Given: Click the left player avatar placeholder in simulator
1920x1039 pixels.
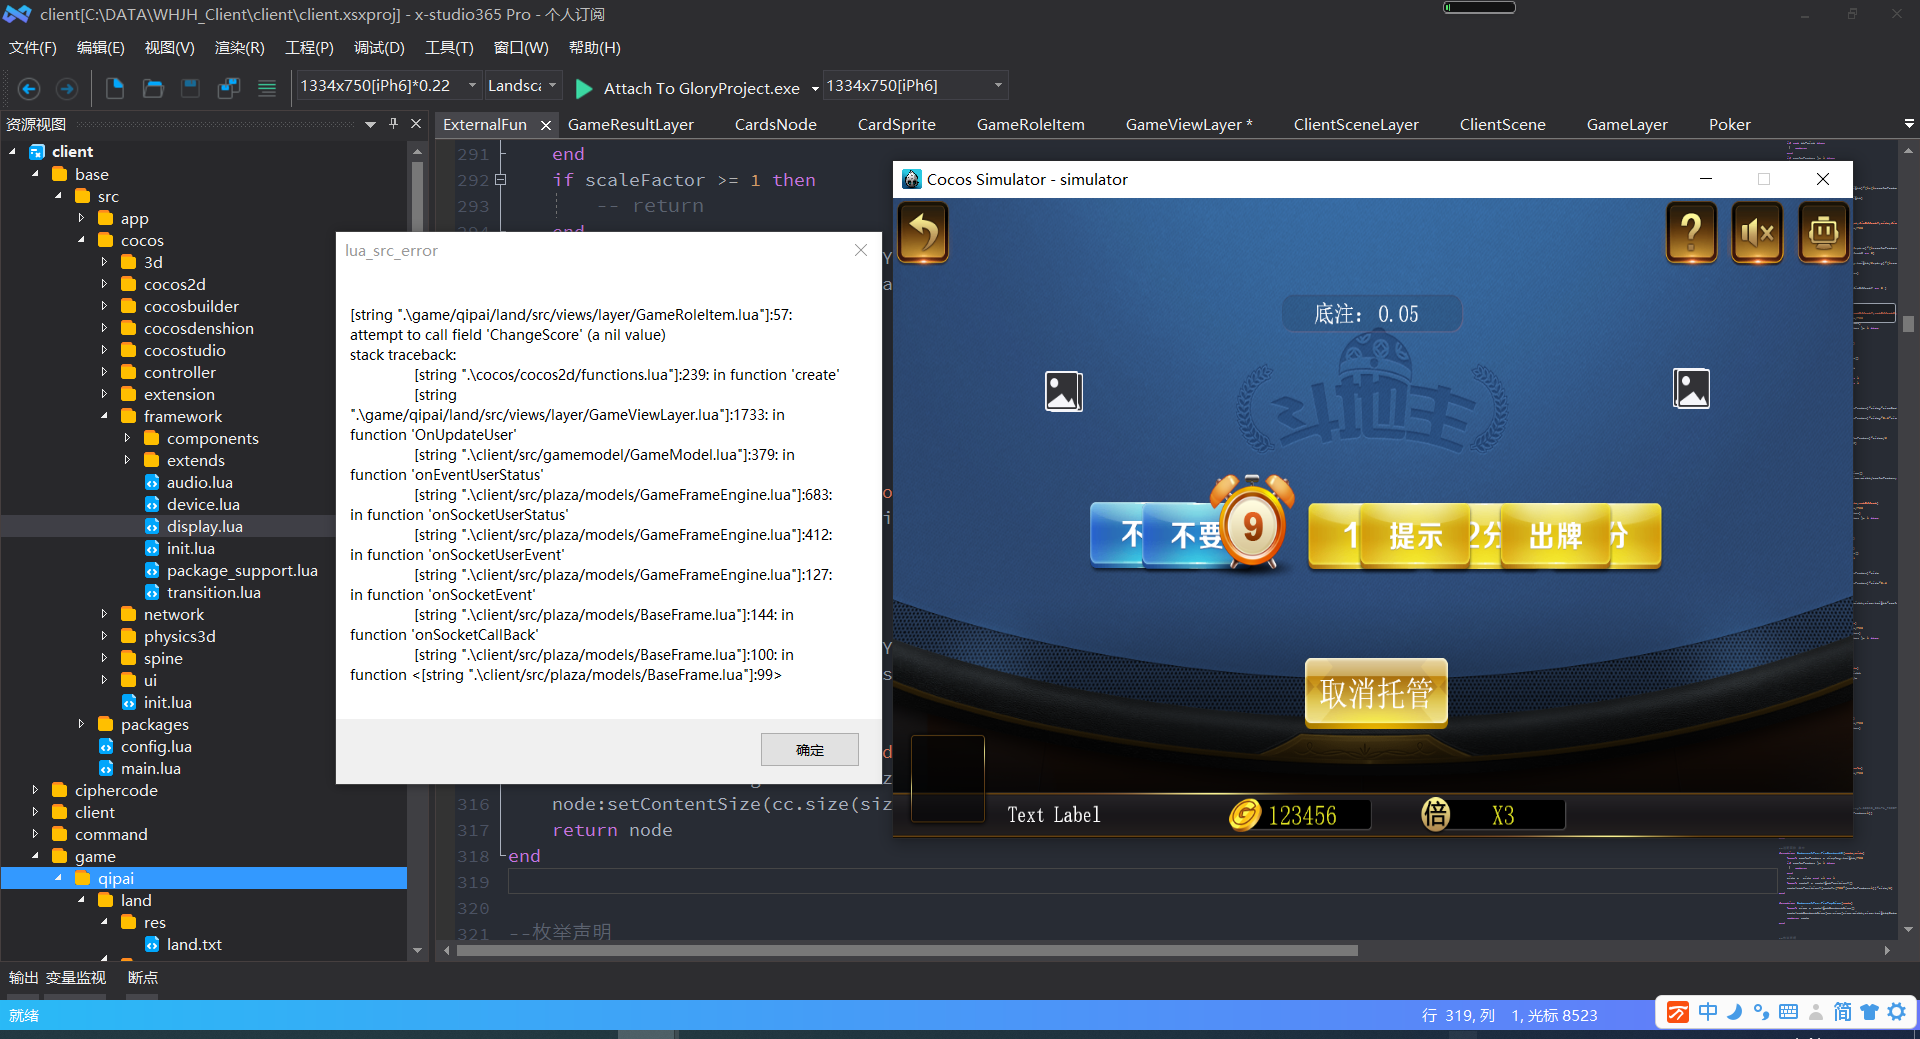Looking at the screenshot, I should click(x=1063, y=391).
